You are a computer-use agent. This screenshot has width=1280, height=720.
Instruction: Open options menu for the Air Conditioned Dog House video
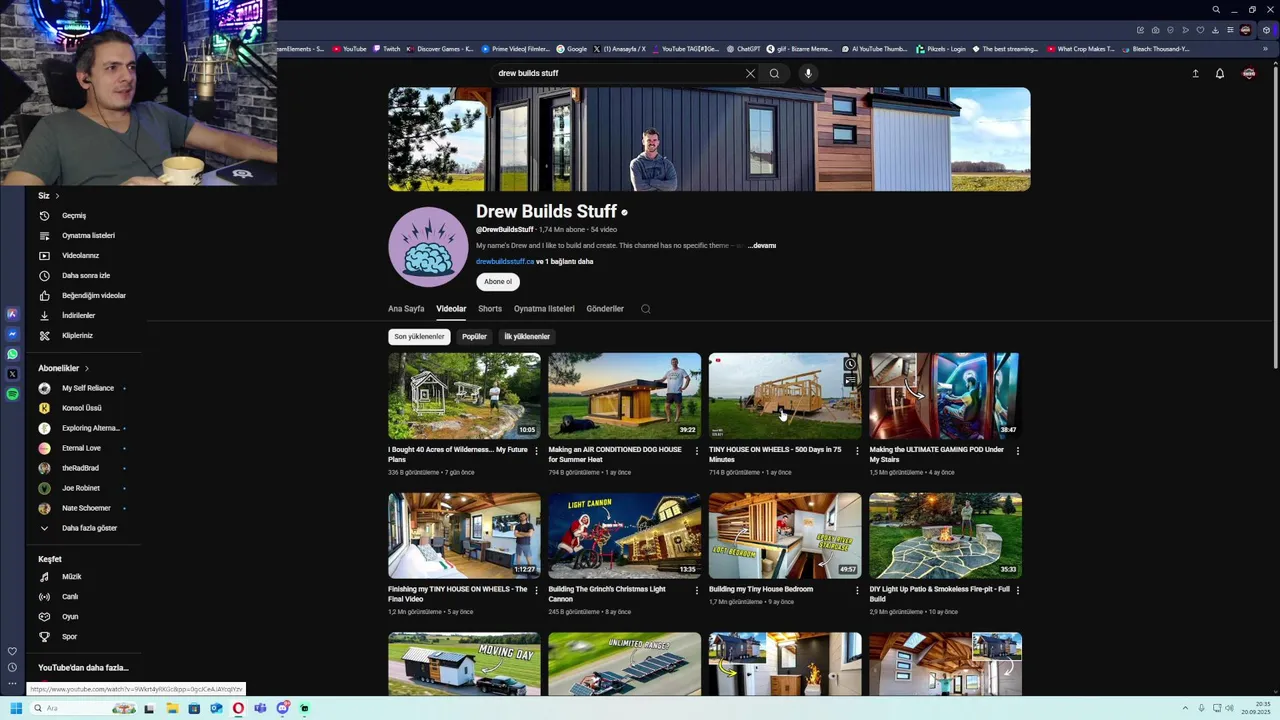click(697, 451)
